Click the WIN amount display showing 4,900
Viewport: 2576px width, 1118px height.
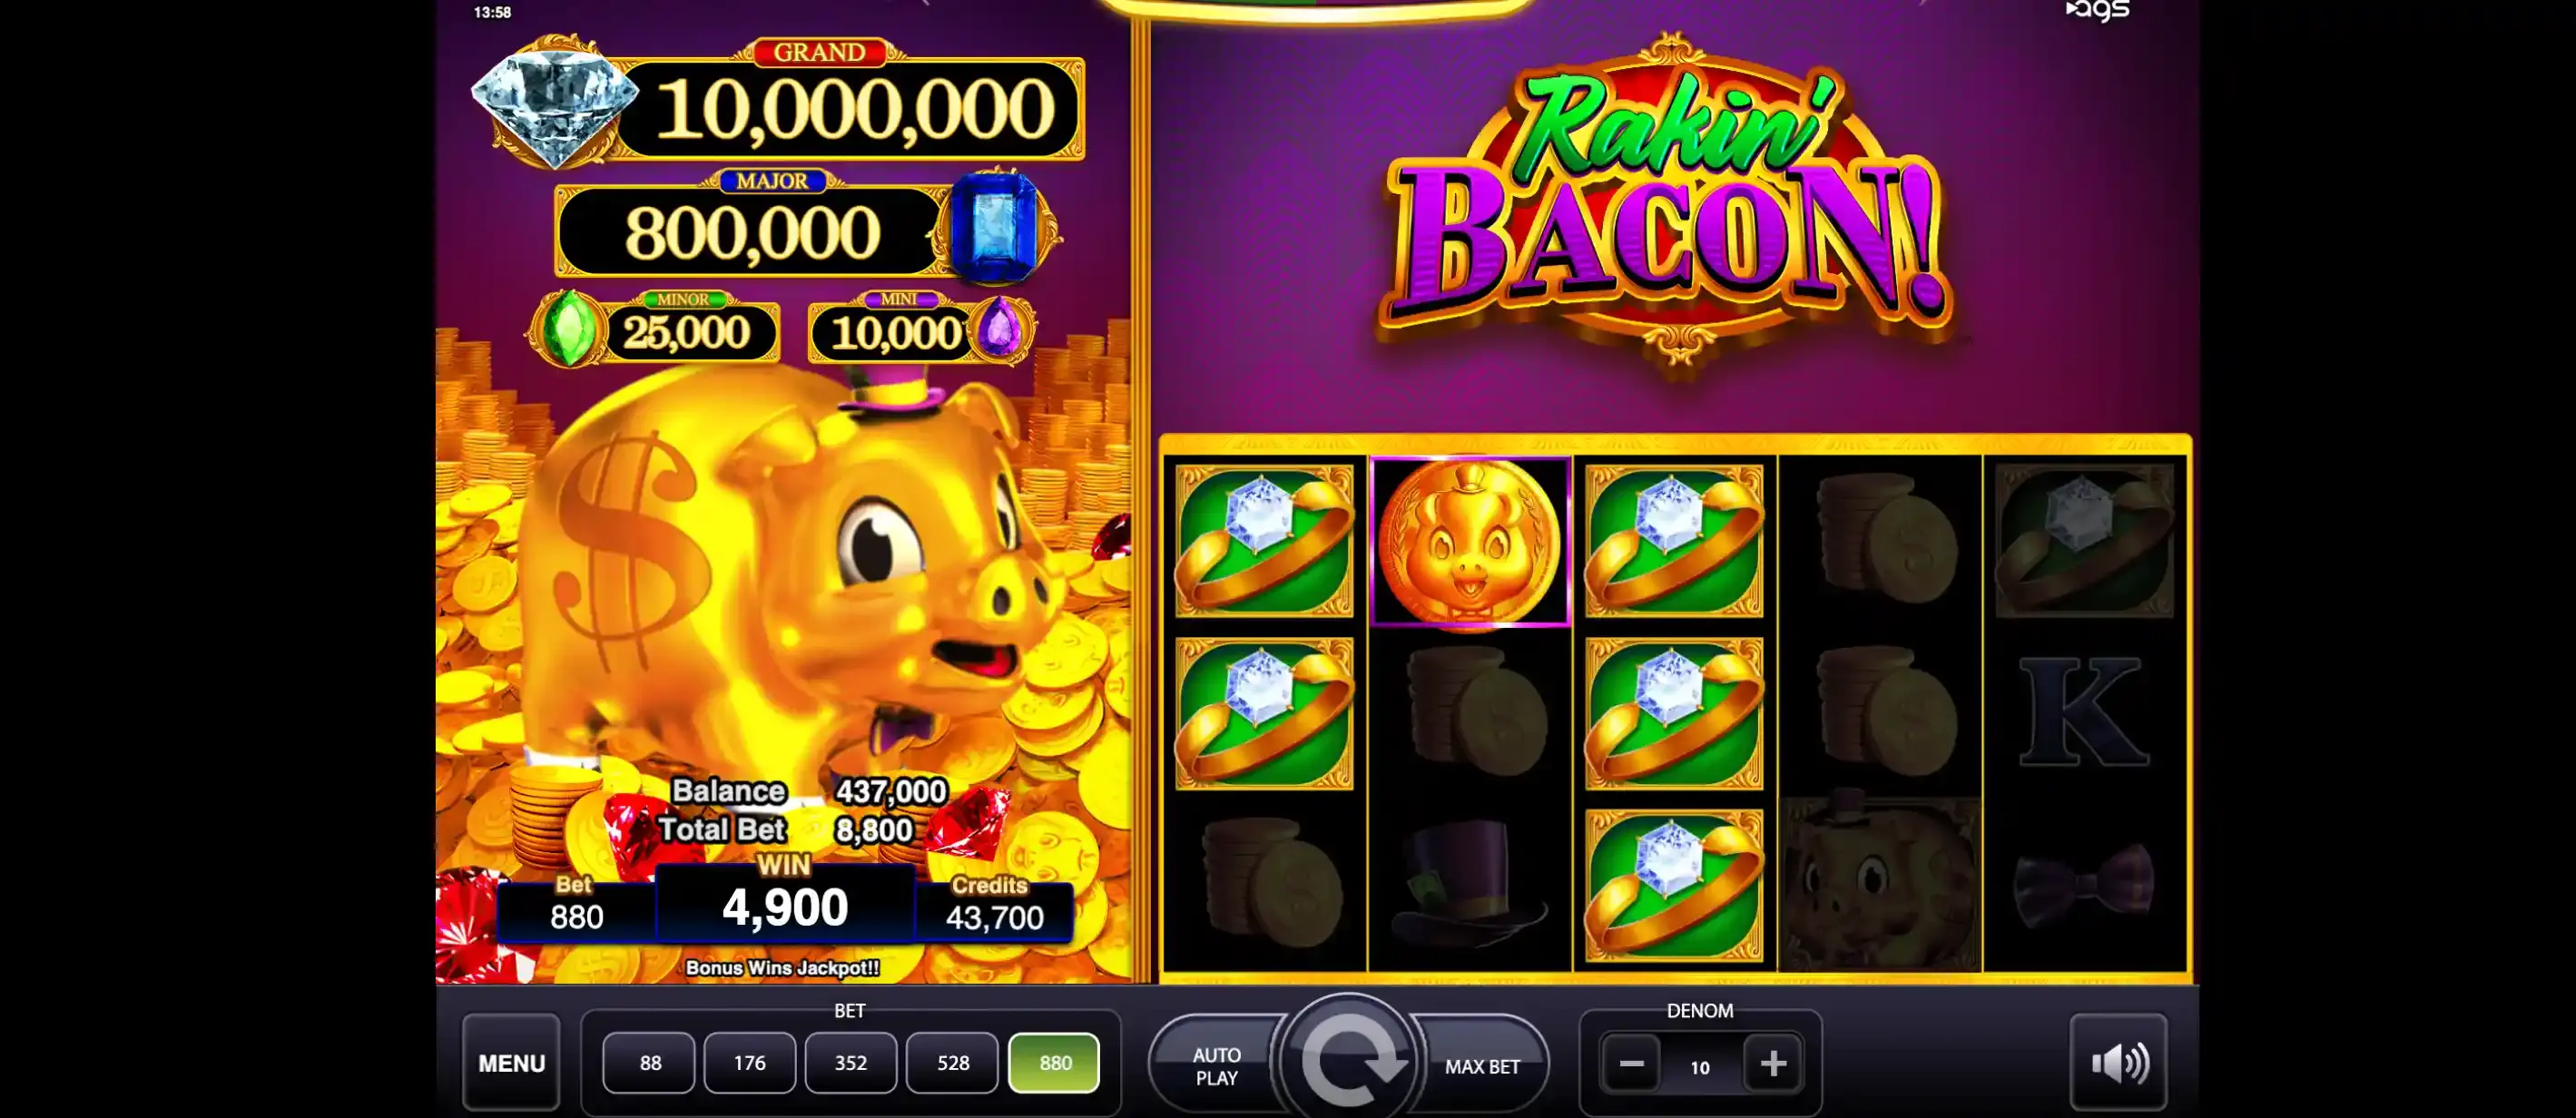(785, 905)
